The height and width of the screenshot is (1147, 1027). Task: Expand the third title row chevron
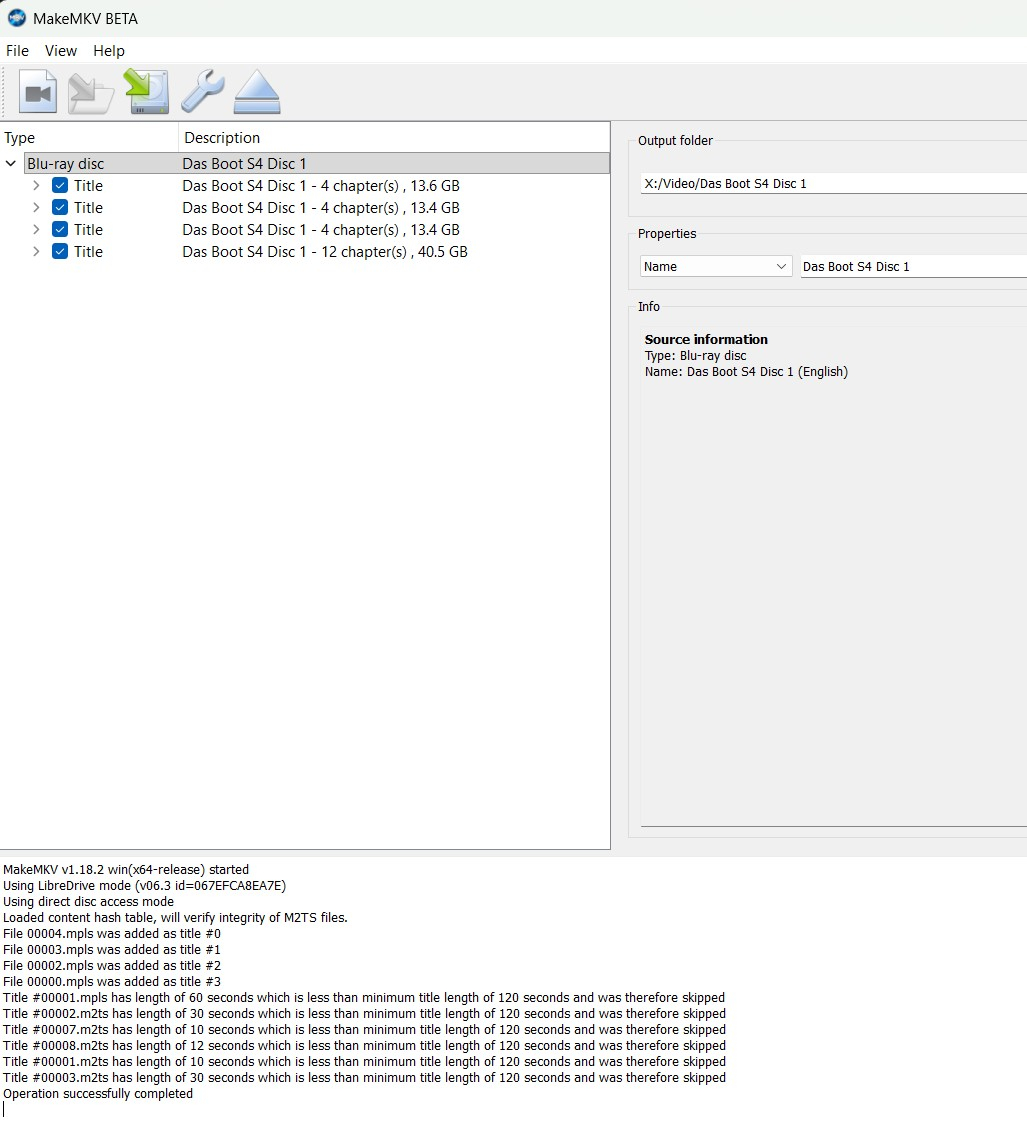(x=36, y=230)
